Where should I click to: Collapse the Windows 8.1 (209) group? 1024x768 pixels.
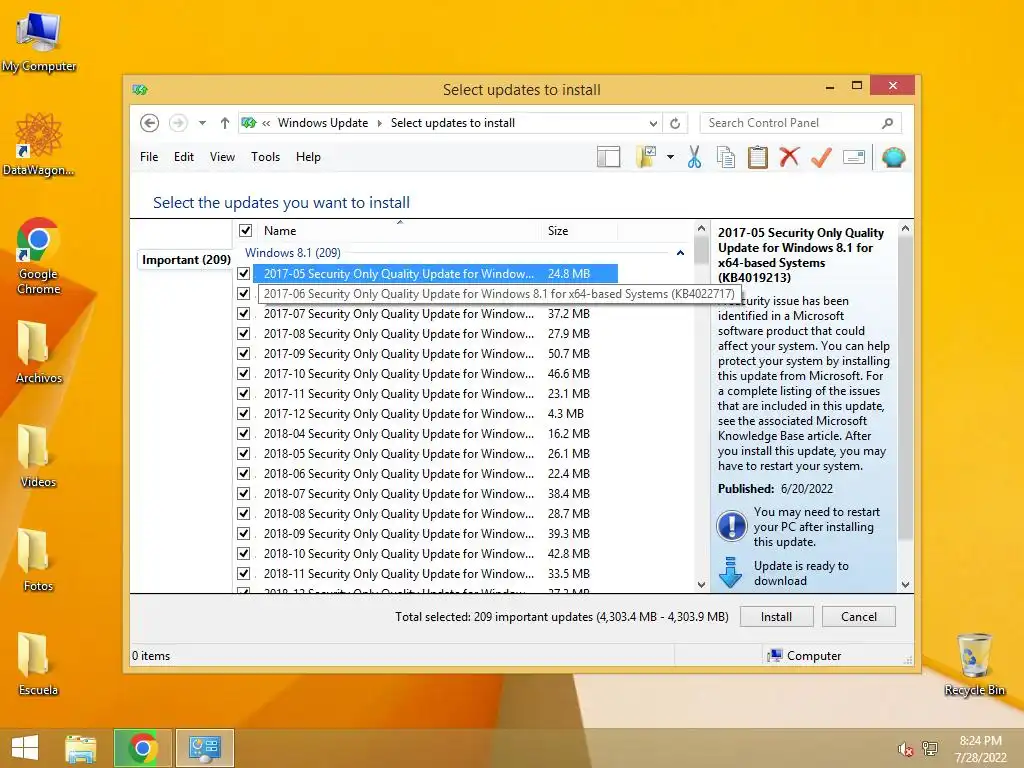[680, 253]
